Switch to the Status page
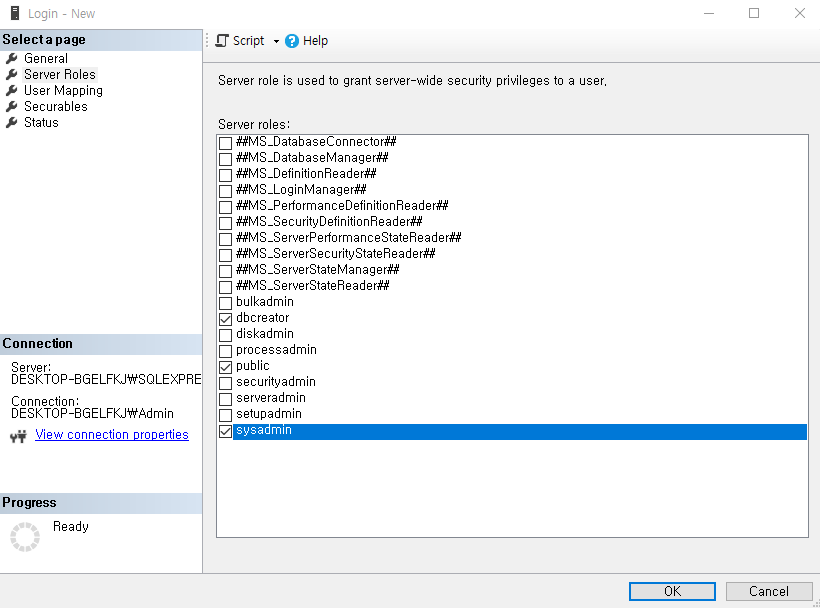The image size is (820, 608). (x=41, y=122)
